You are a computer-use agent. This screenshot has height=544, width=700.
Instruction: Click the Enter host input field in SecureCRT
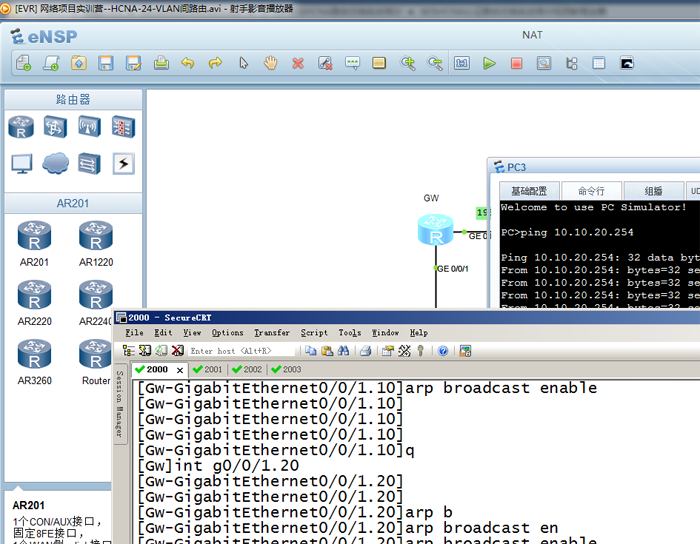click(x=242, y=351)
